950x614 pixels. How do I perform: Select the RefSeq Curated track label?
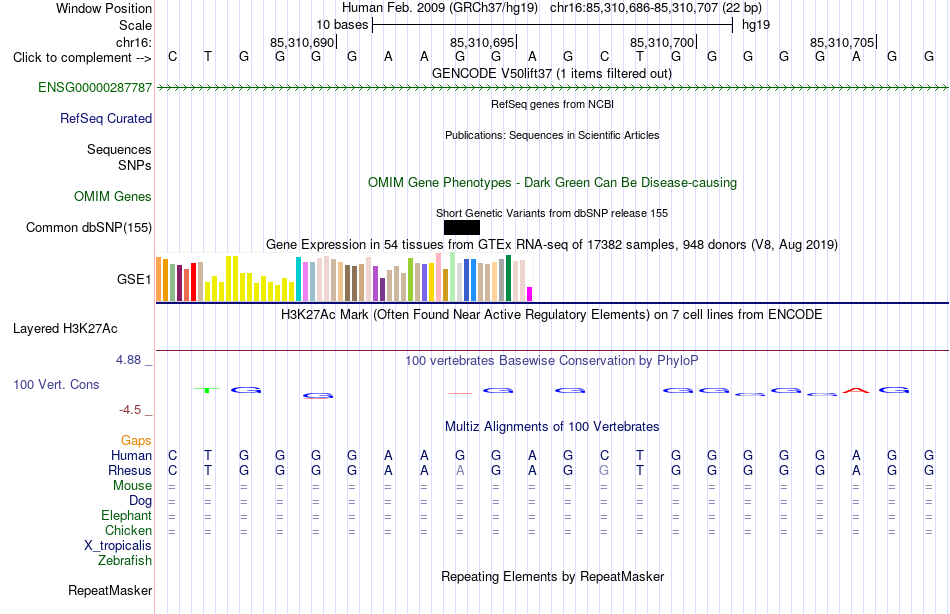(106, 118)
